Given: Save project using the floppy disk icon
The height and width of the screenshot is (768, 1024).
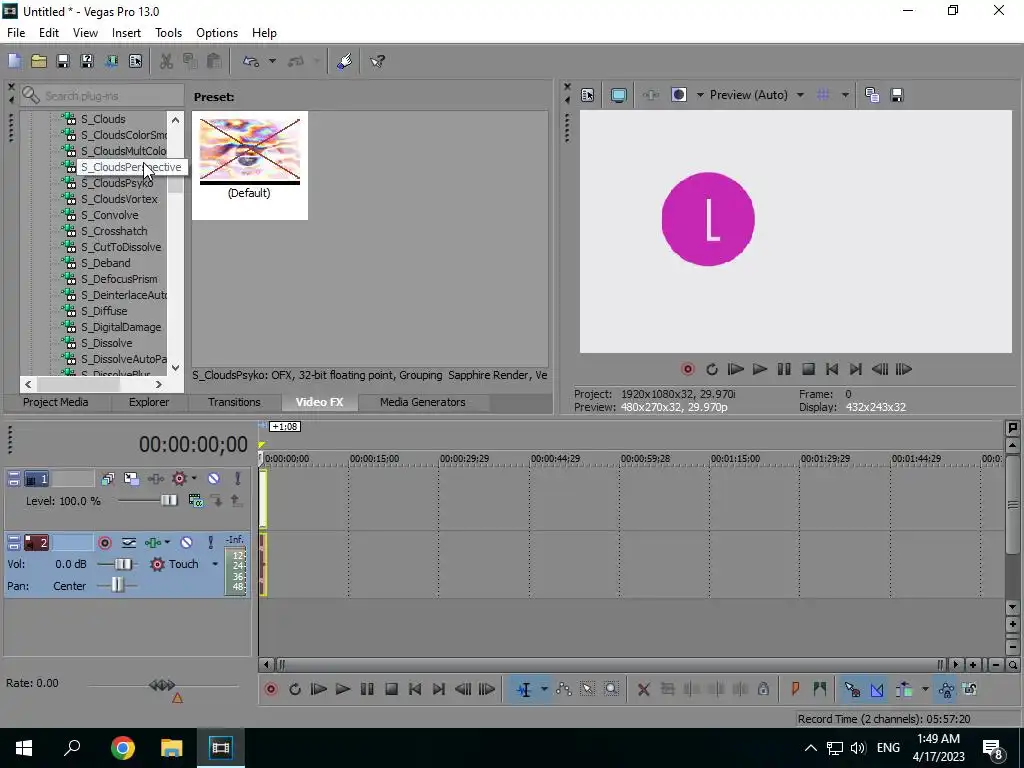Looking at the screenshot, I should 63,61.
